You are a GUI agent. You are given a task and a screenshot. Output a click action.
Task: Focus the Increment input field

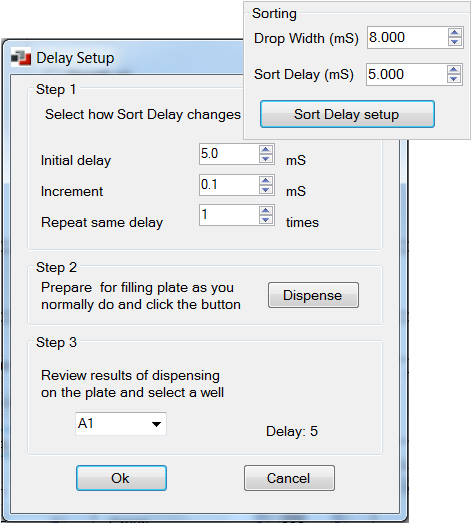point(229,185)
